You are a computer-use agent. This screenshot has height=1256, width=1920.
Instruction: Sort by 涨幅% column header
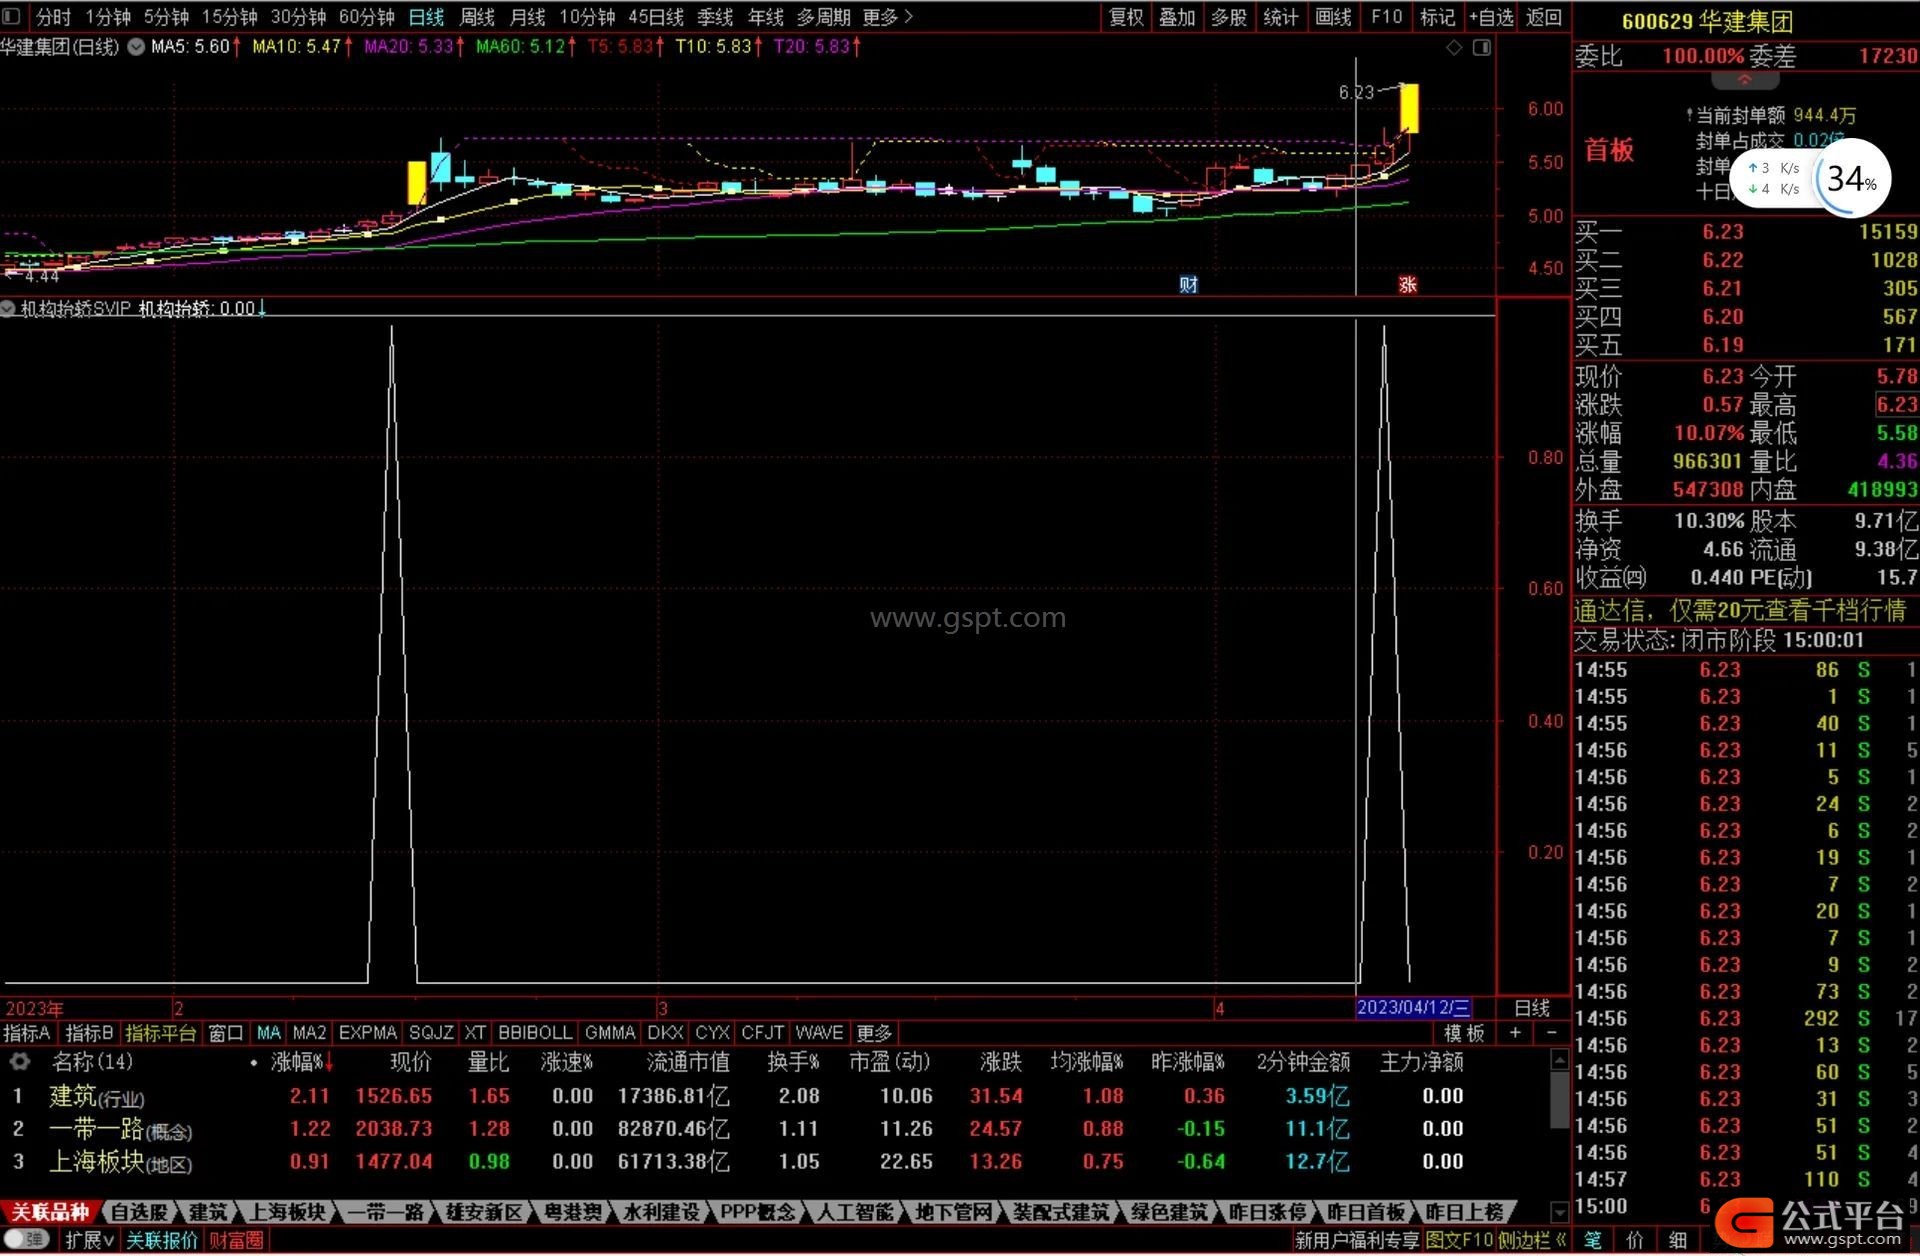(x=301, y=1062)
